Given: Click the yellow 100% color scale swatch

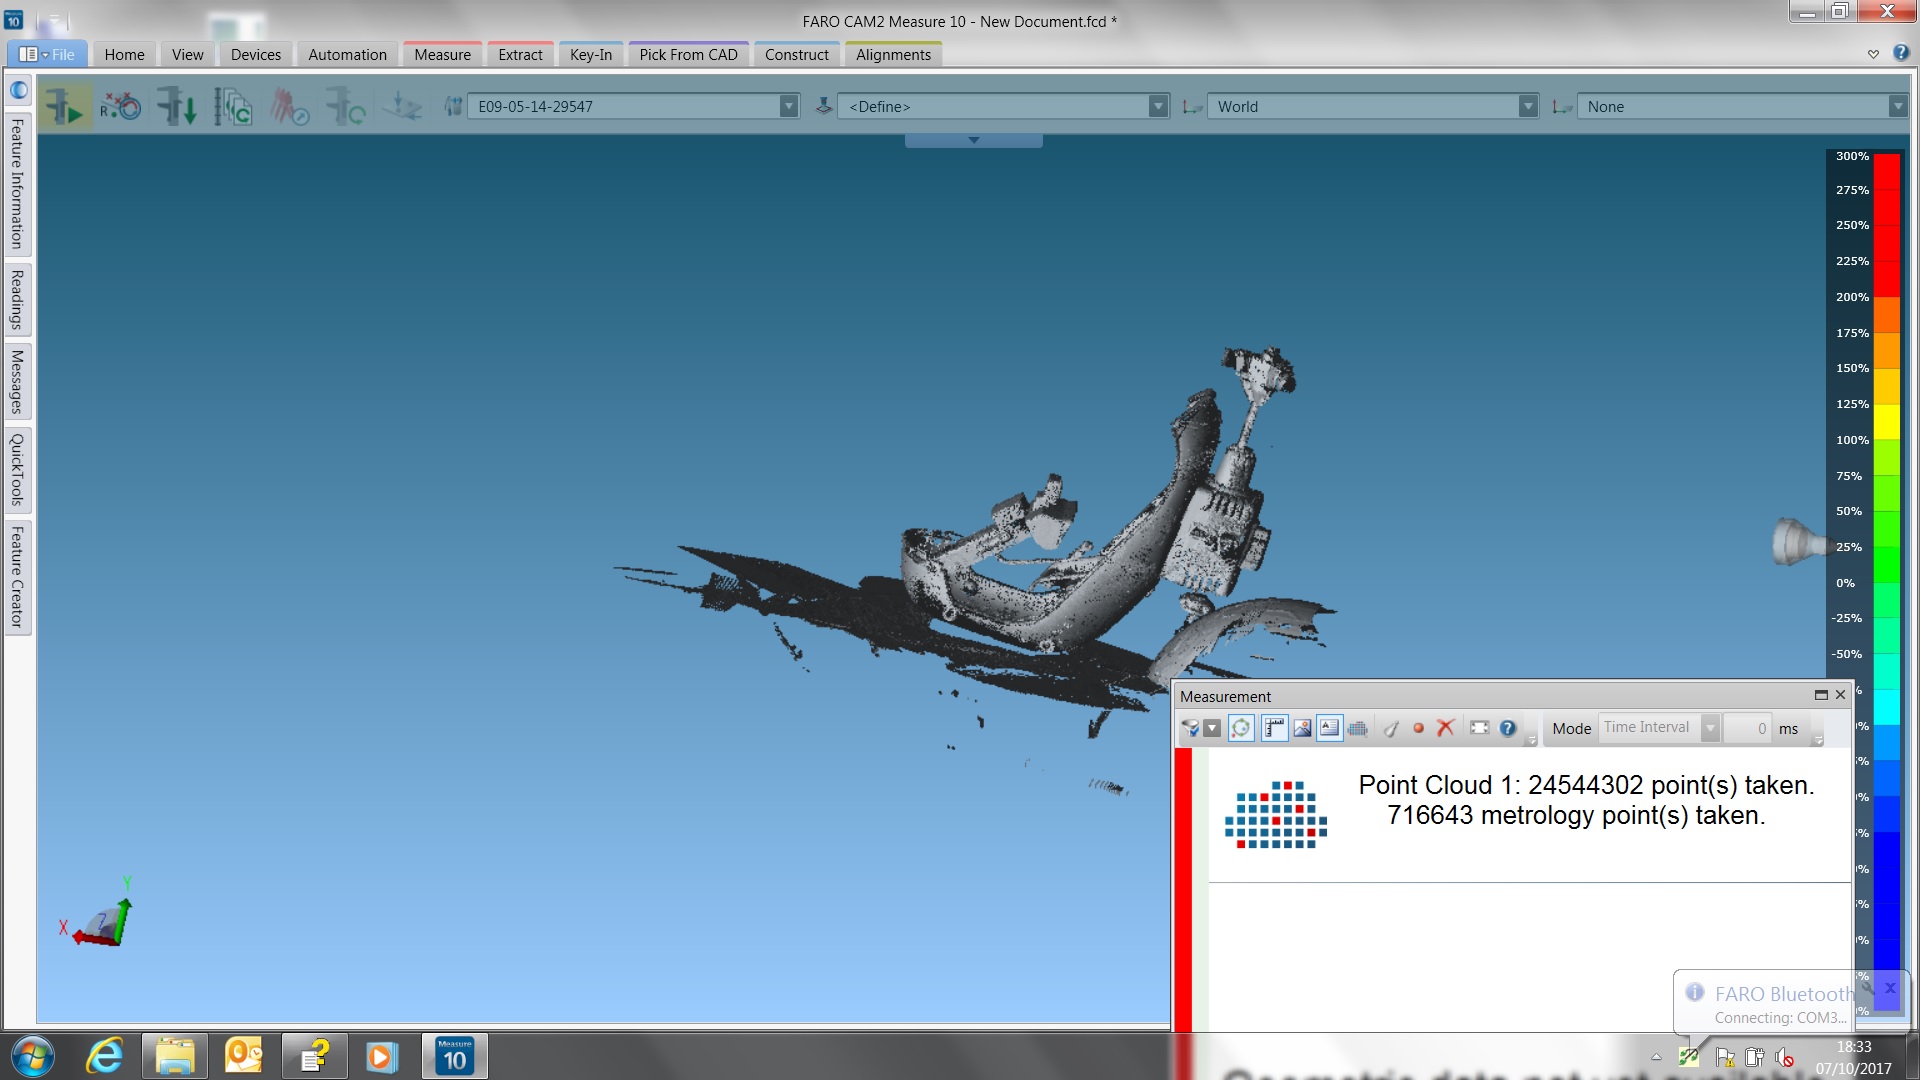Looking at the screenshot, I should [1886, 422].
